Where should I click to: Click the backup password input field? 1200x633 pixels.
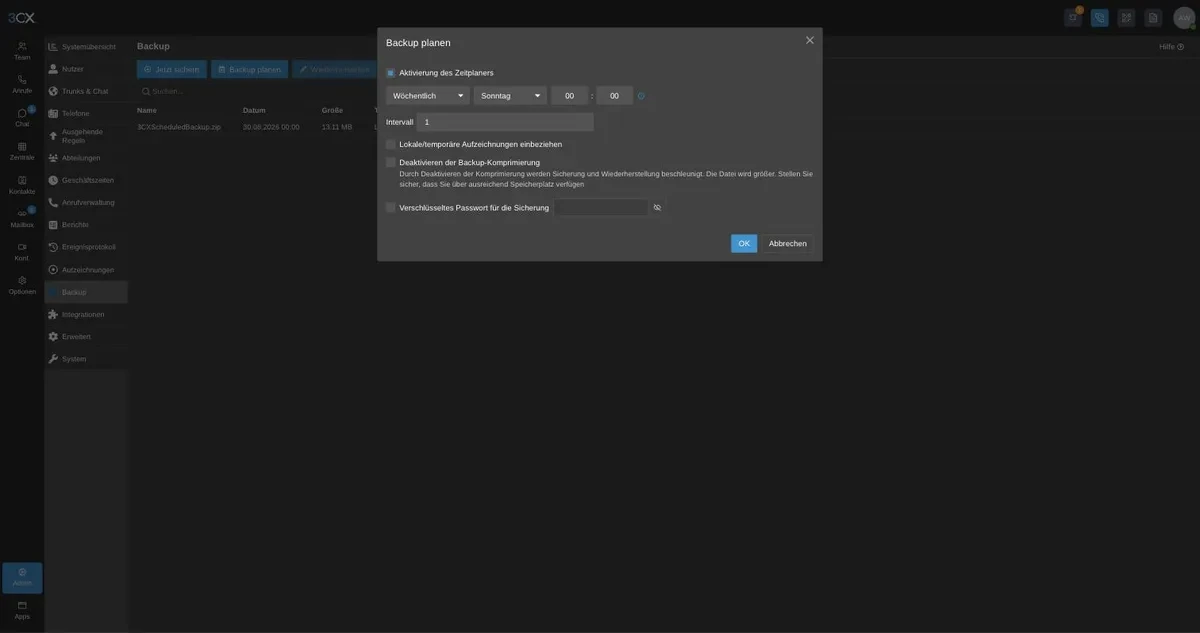coord(602,207)
